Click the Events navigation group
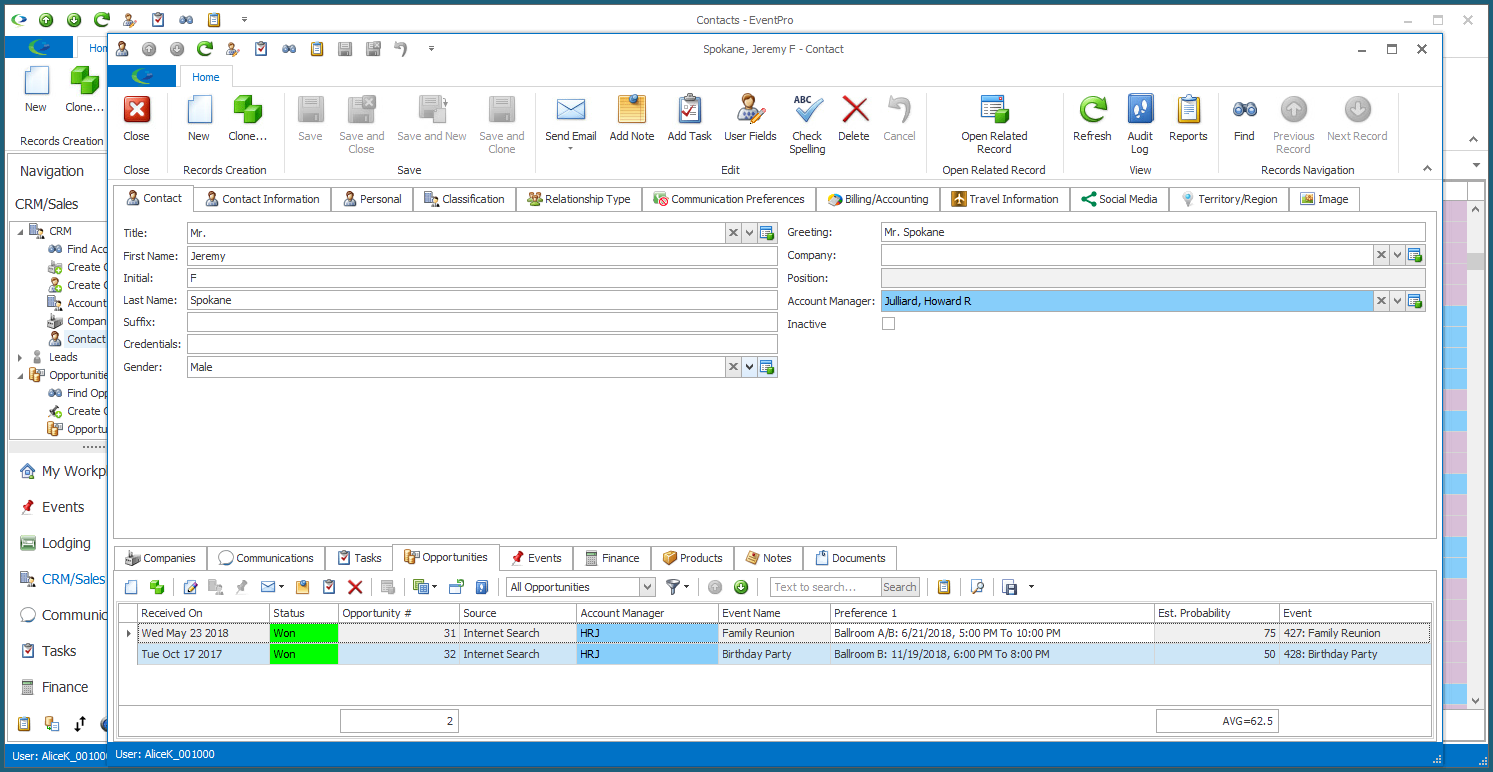This screenshot has height=772, width=1493. 62,507
